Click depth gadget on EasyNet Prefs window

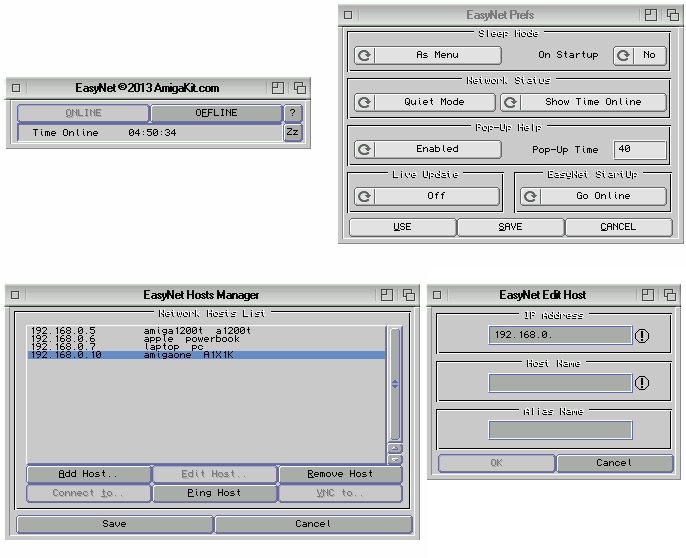[x=672, y=15]
